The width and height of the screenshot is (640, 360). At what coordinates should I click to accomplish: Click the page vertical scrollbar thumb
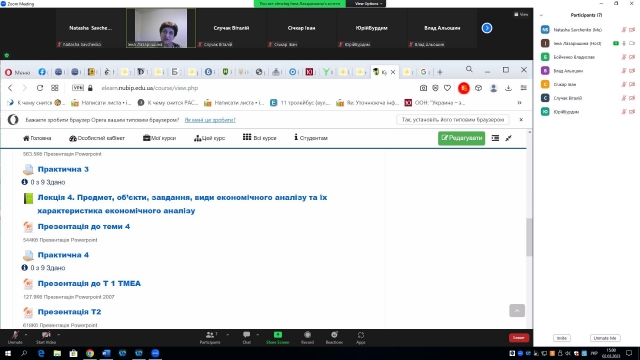tap(529, 237)
